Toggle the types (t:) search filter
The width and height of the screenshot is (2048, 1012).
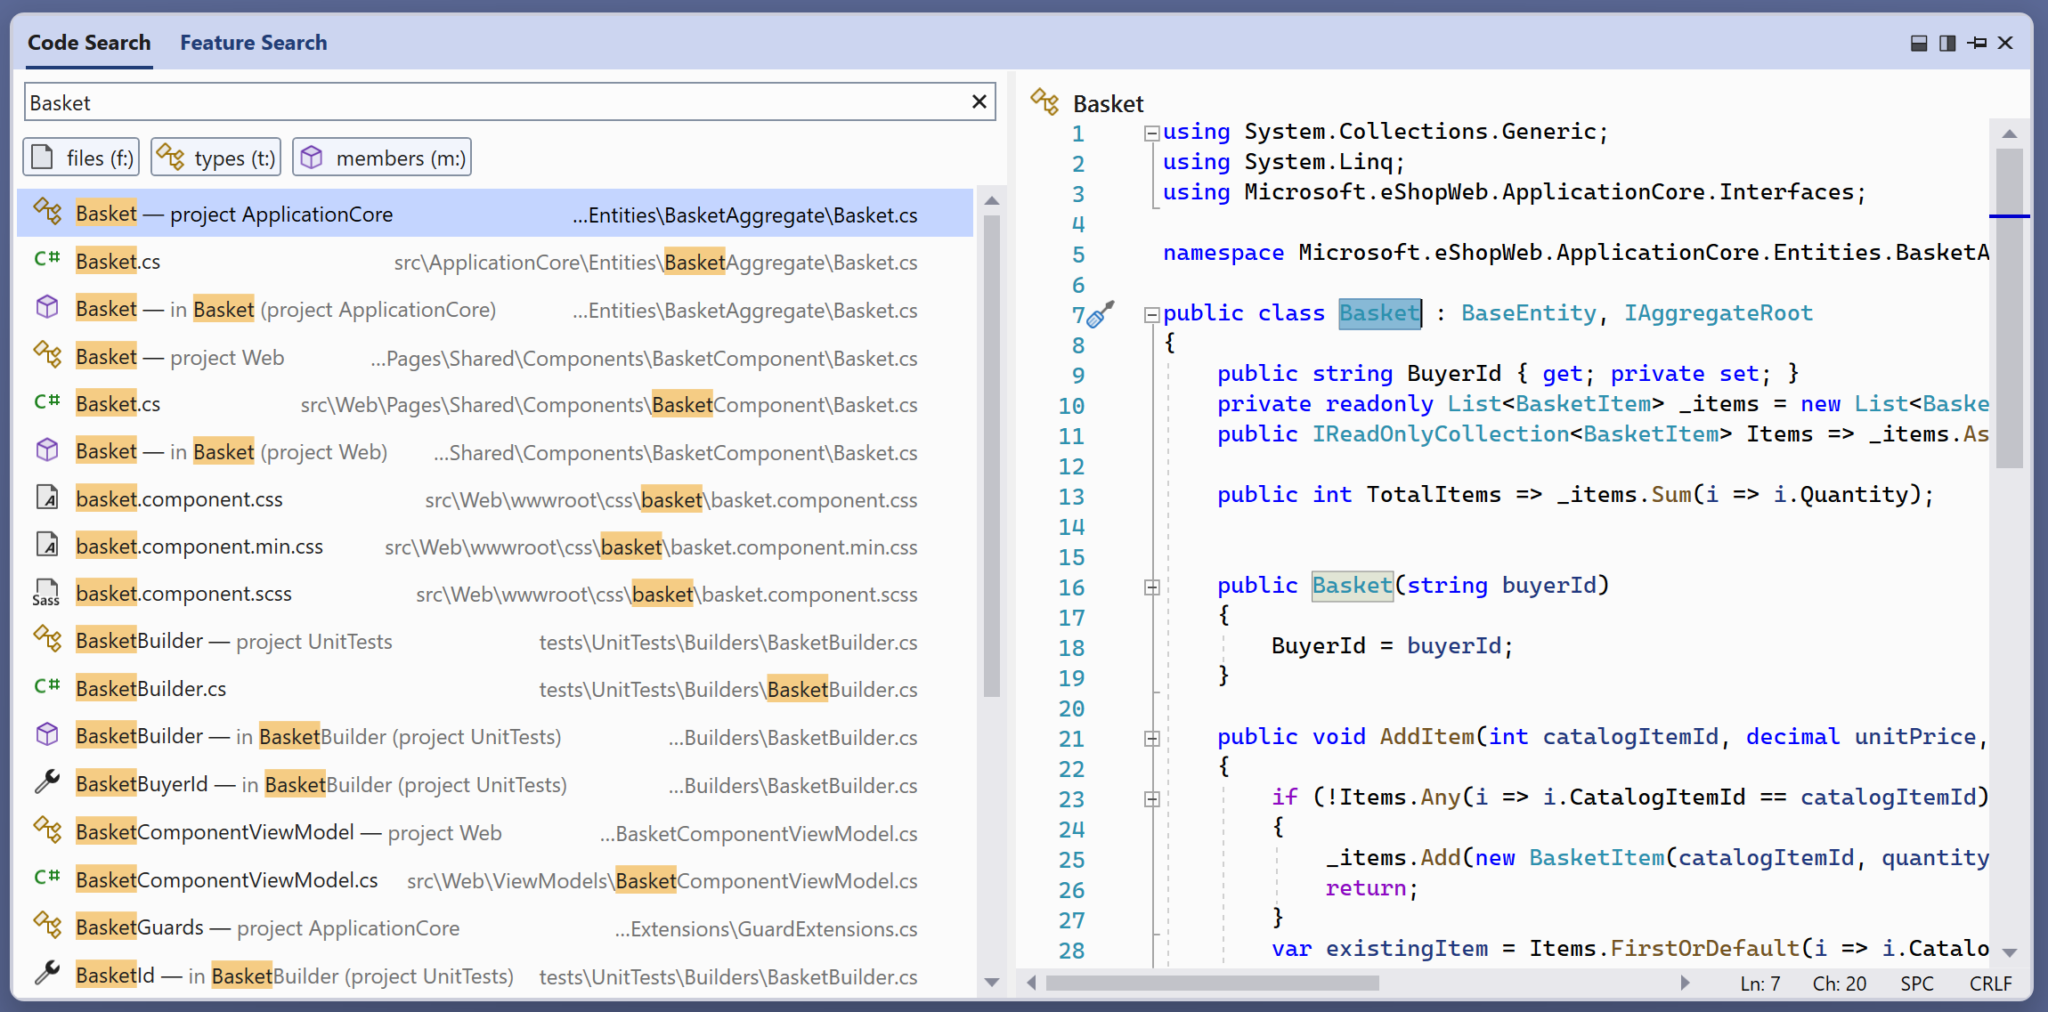click(214, 156)
